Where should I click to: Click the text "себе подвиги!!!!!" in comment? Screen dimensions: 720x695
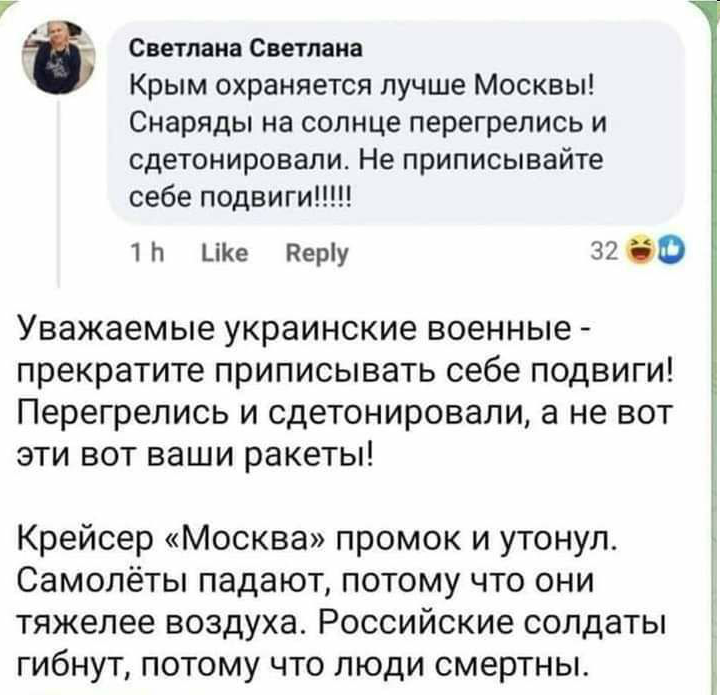[x=240, y=198]
